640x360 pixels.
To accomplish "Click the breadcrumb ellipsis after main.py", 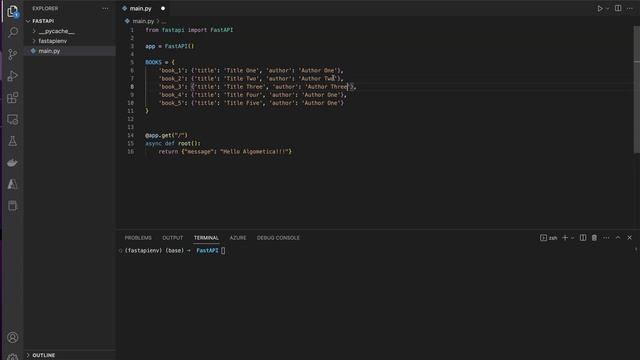I will click(x=164, y=21).
